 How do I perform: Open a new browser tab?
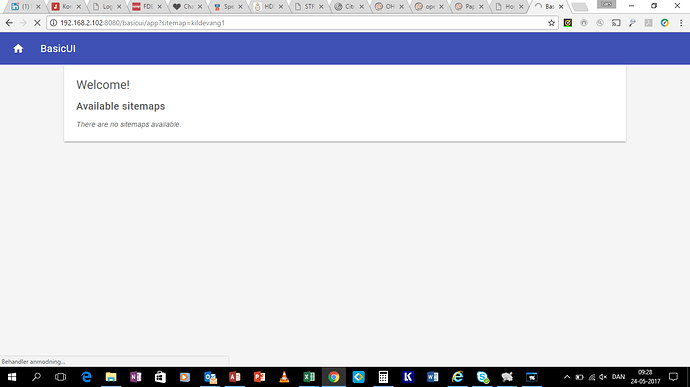[580, 7]
